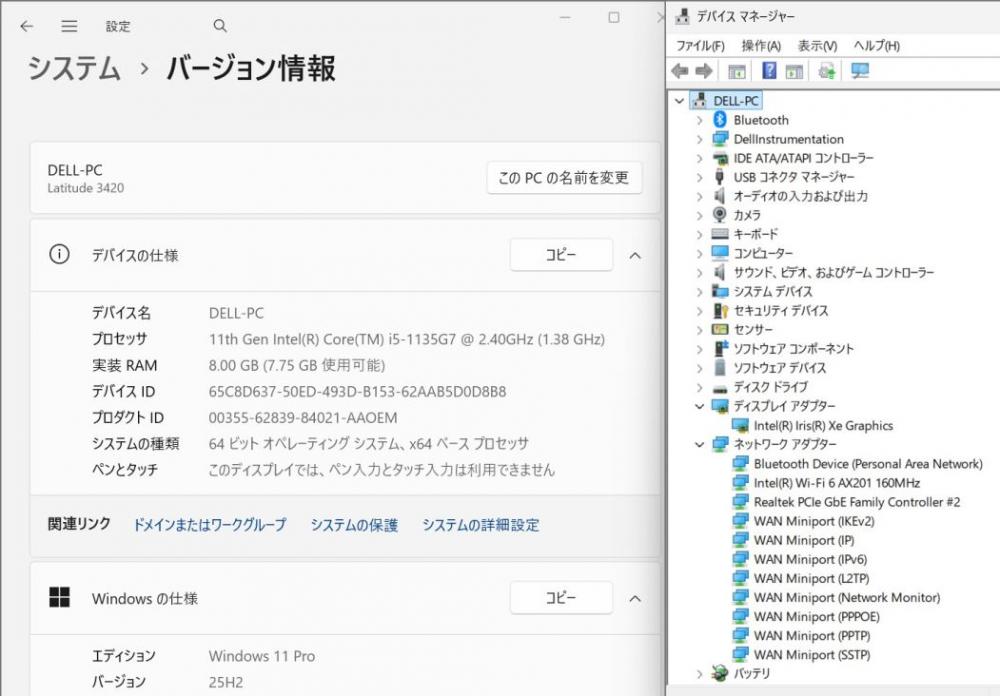The height and width of the screenshot is (696, 1000).
Task: Open the システムの詳細設定 link
Action: [480, 525]
